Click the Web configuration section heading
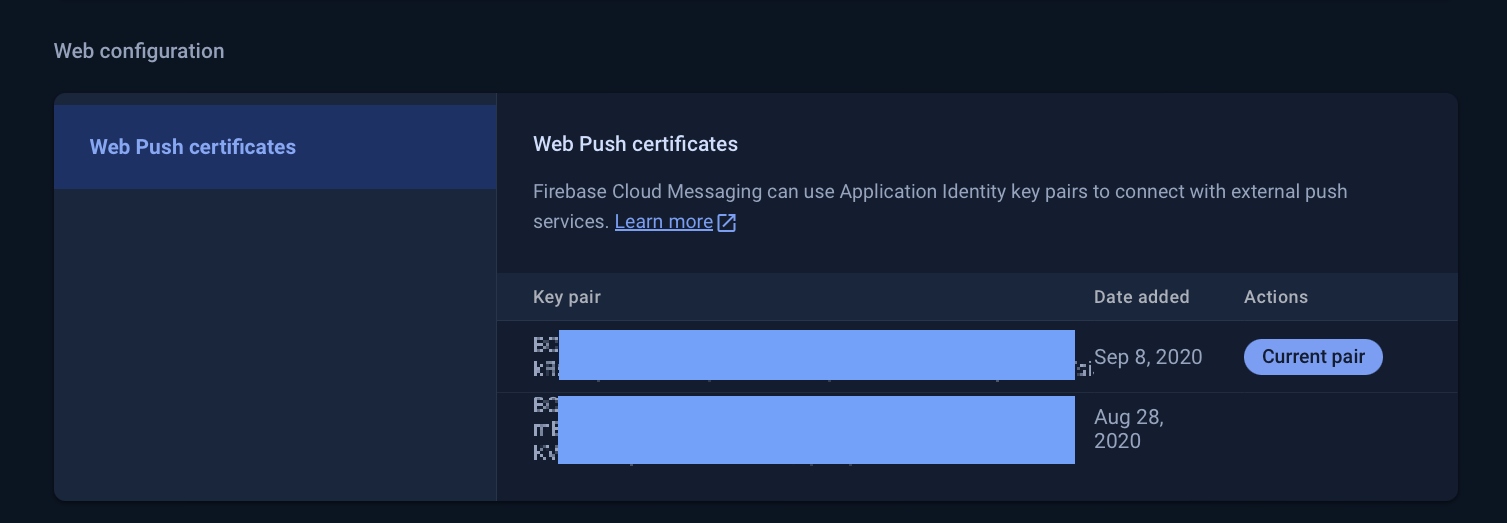 click(x=139, y=51)
